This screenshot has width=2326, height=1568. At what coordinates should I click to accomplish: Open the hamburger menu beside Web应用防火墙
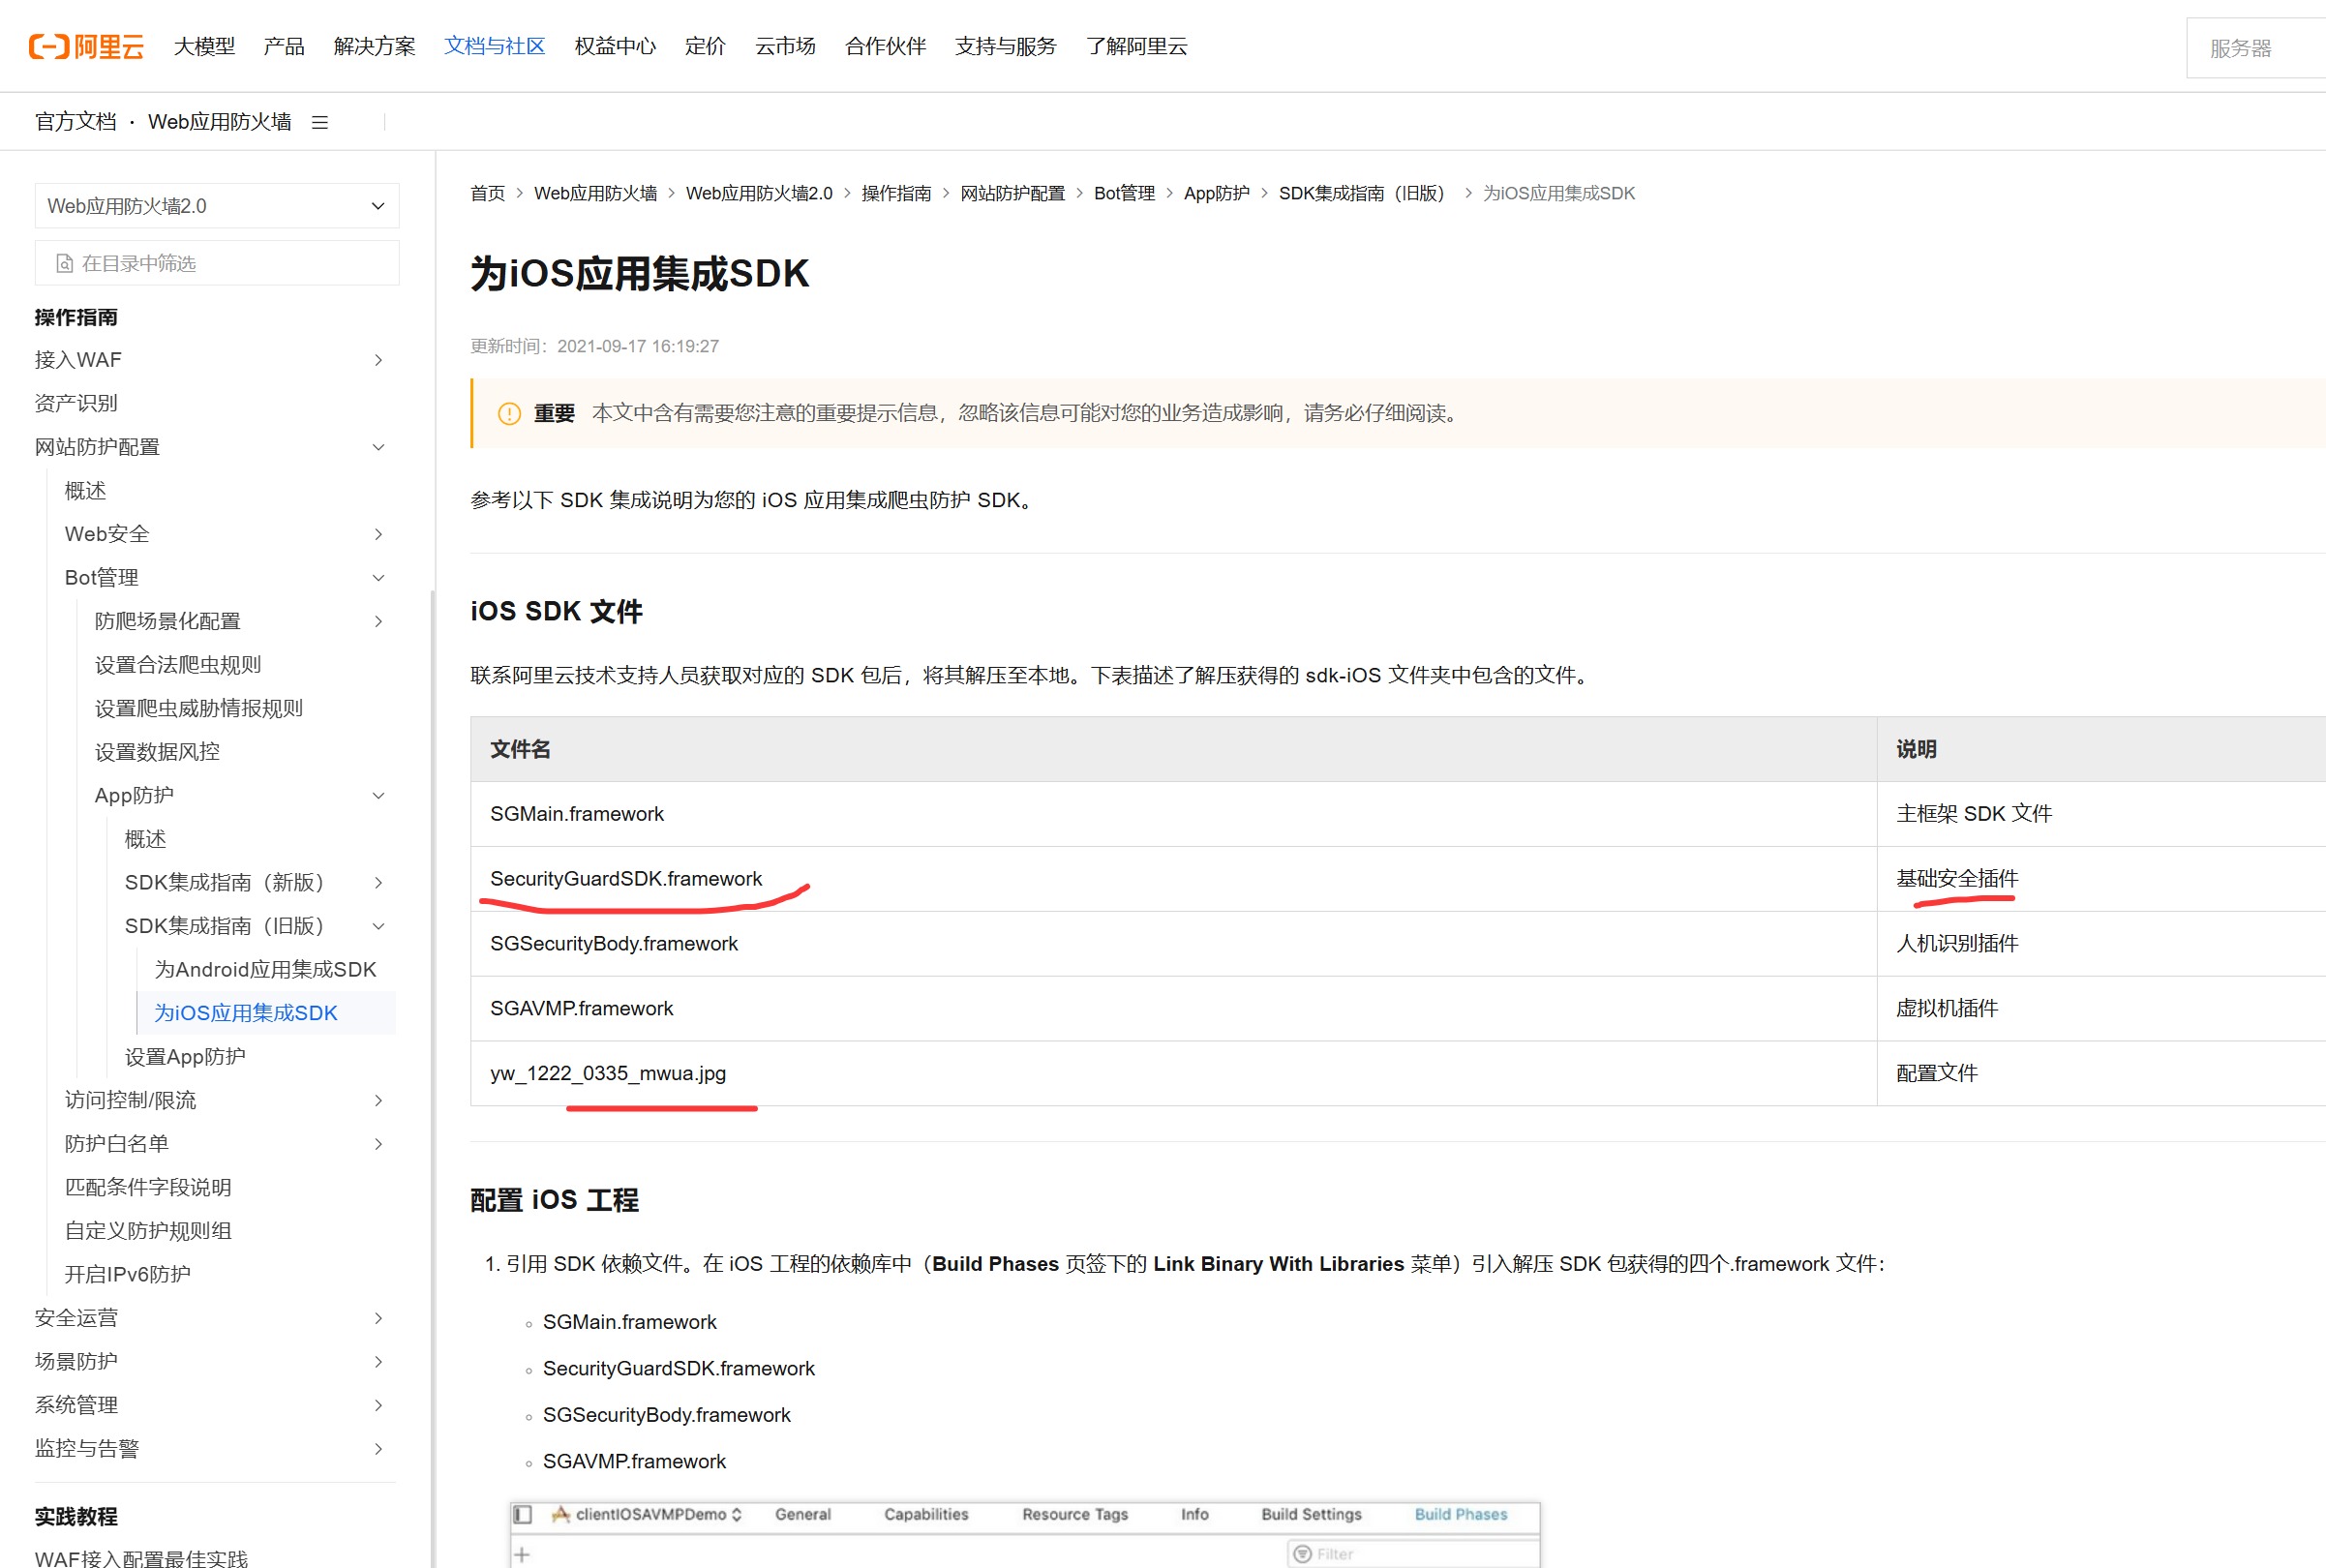point(320,122)
